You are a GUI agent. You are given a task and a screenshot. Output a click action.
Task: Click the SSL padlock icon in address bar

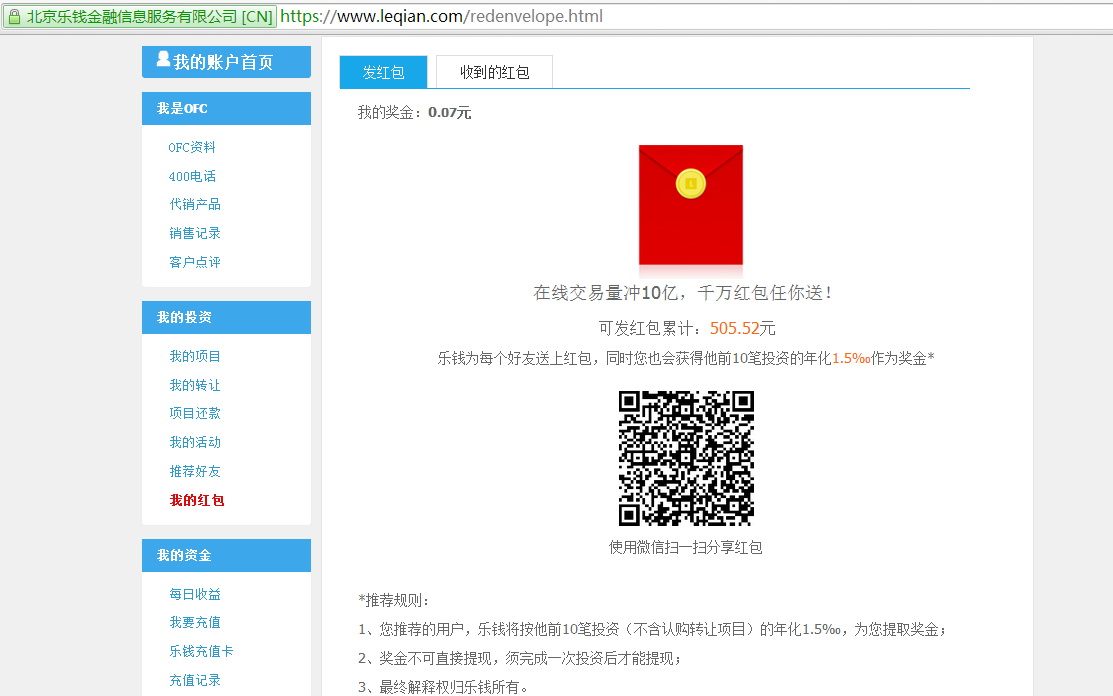14,16
